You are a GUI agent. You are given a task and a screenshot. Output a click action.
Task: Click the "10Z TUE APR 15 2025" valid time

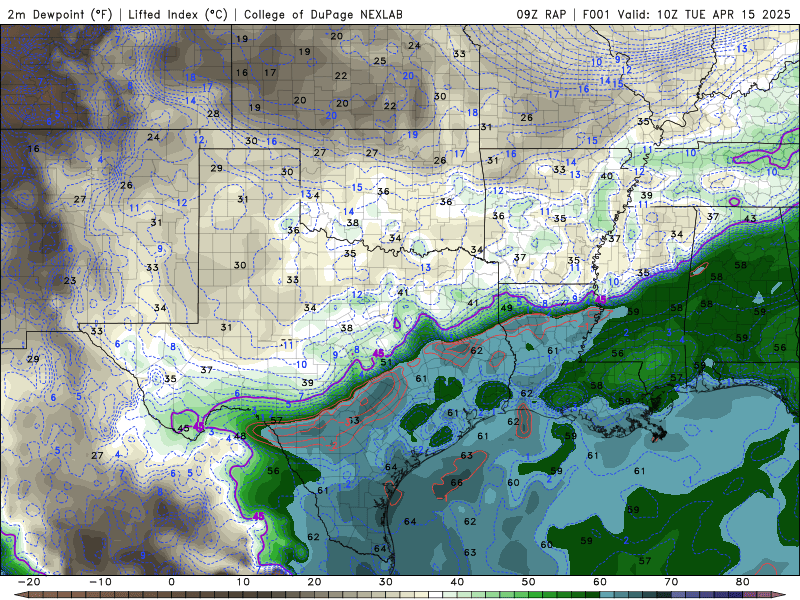[x=723, y=14]
